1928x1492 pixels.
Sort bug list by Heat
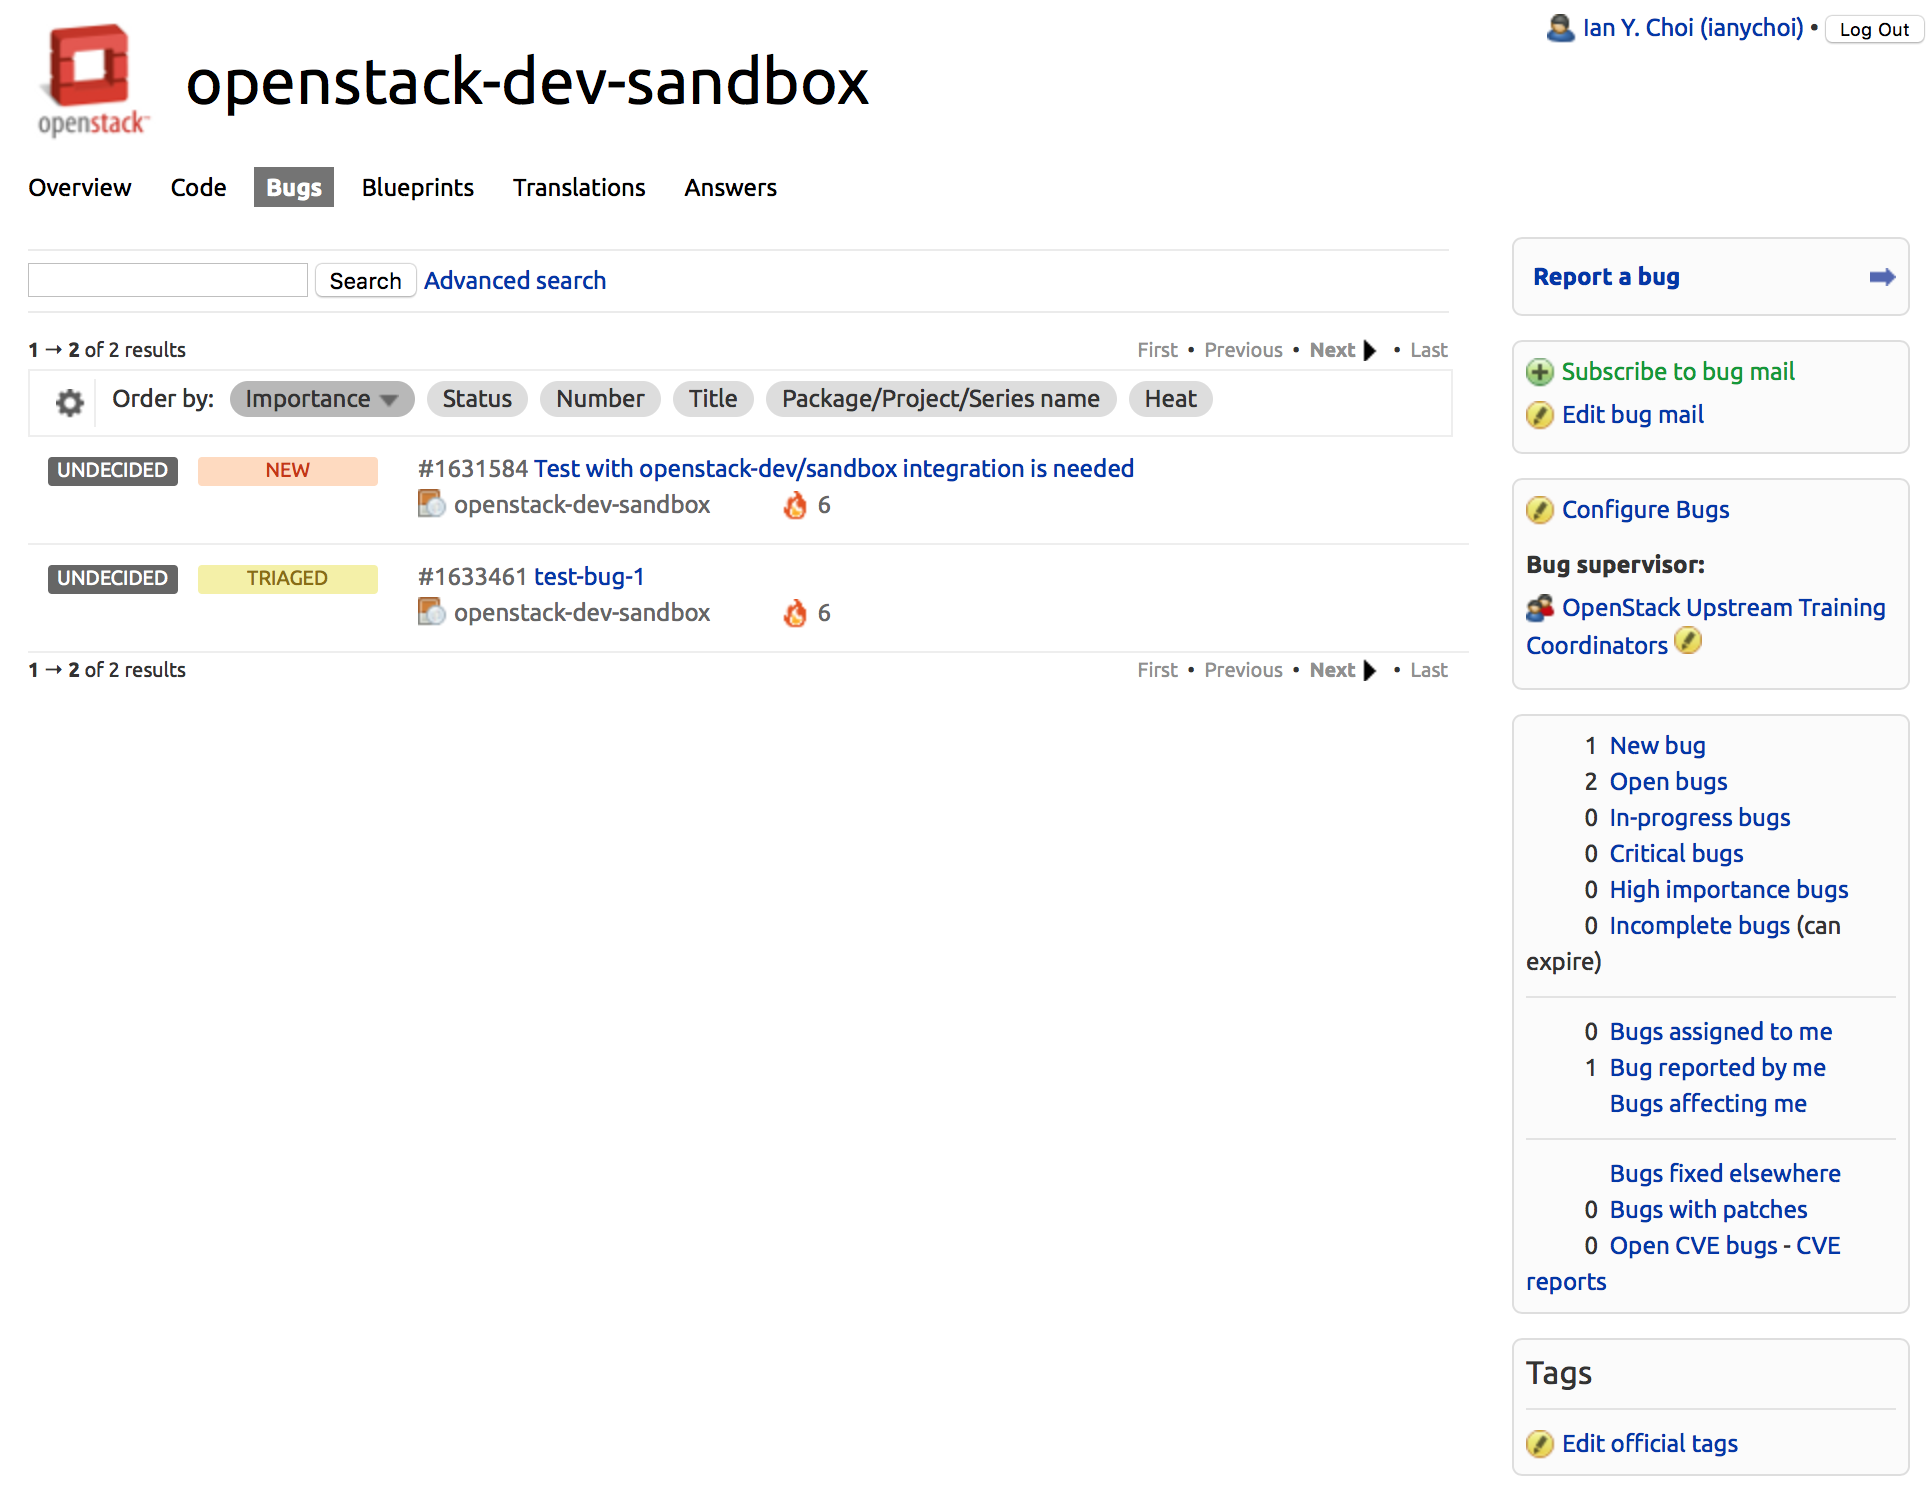click(x=1169, y=399)
